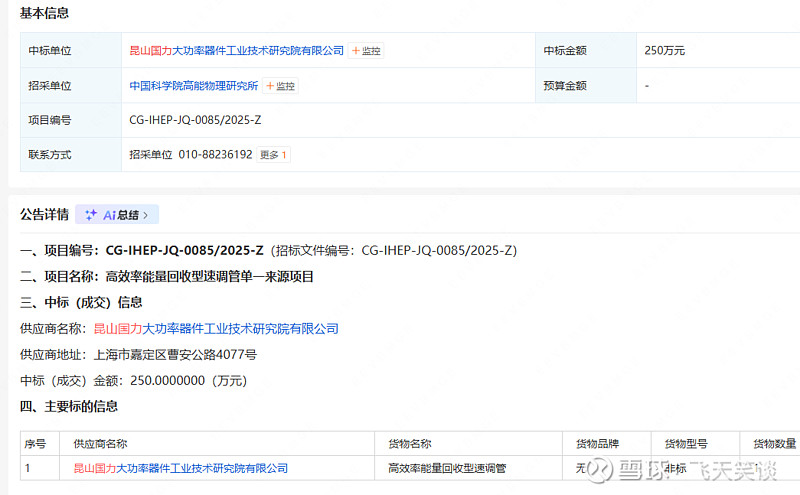
Task: Expand 更多 1 contact details
Action: coord(273,155)
